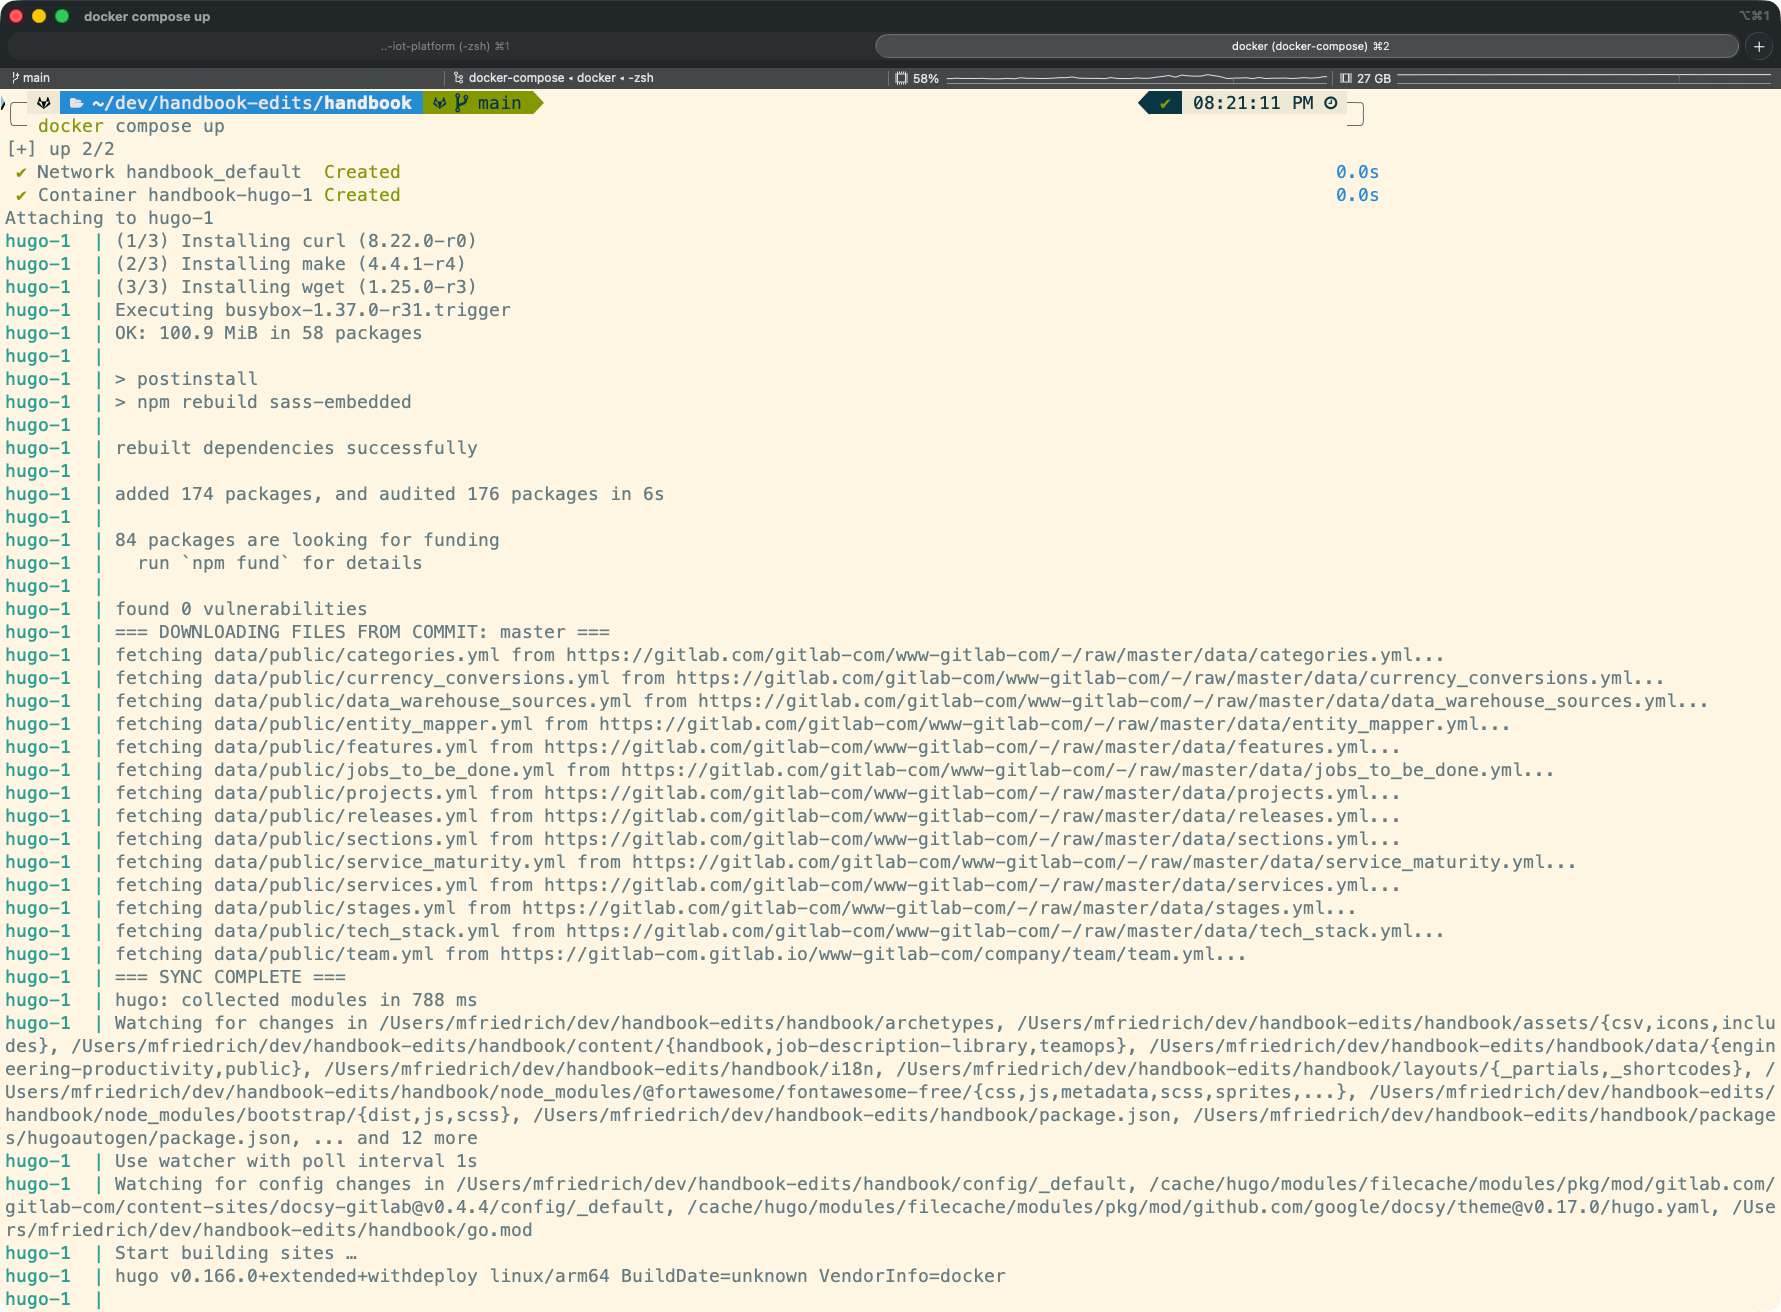Image resolution: width=1781 pixels, height=1312 pixels.
Task: Click 'found 0 vulnerabilities' output line
Action: [241, 609]
